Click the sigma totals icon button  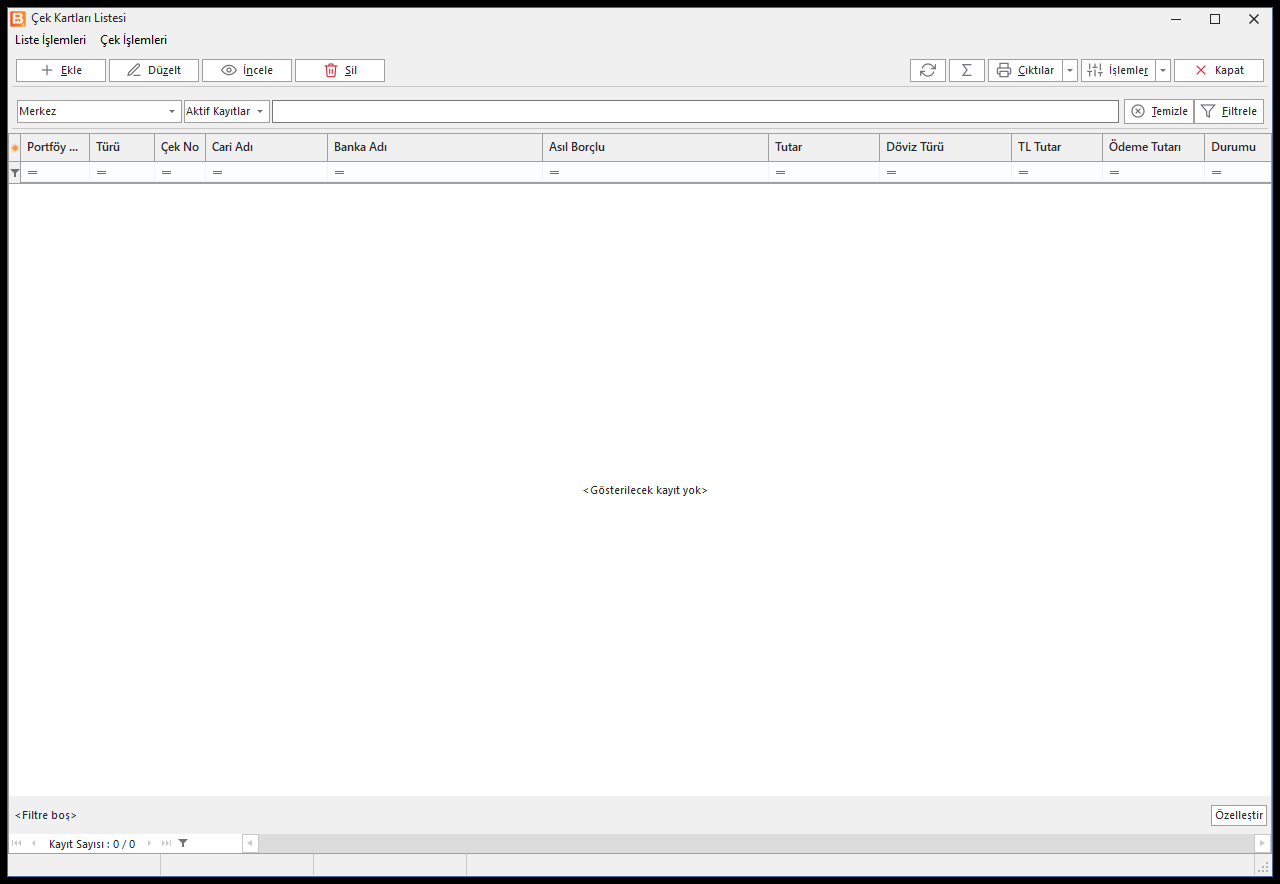(x=967, y=70)
